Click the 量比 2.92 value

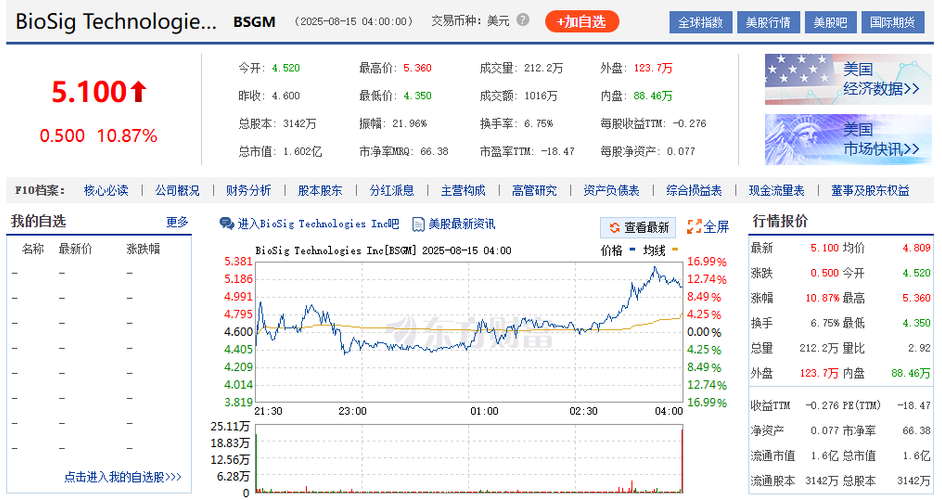(919, 348)
